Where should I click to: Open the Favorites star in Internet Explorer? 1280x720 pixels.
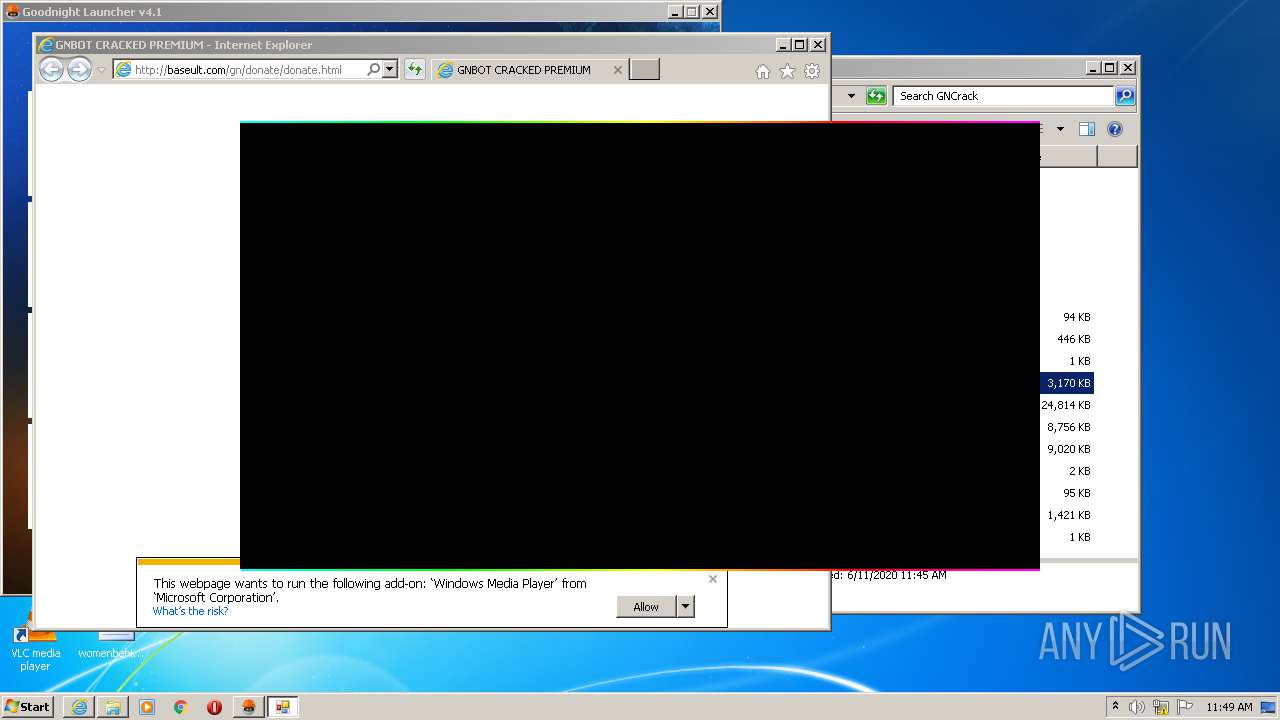click(x=787, y=71)
